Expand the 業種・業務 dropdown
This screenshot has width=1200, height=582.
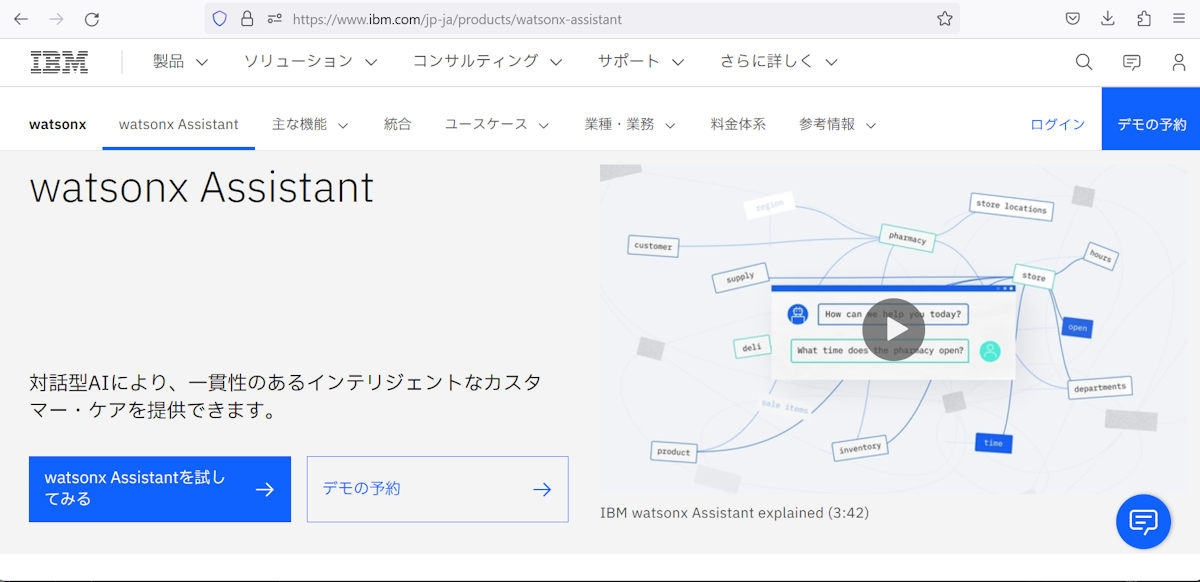[x=630, y=125]
